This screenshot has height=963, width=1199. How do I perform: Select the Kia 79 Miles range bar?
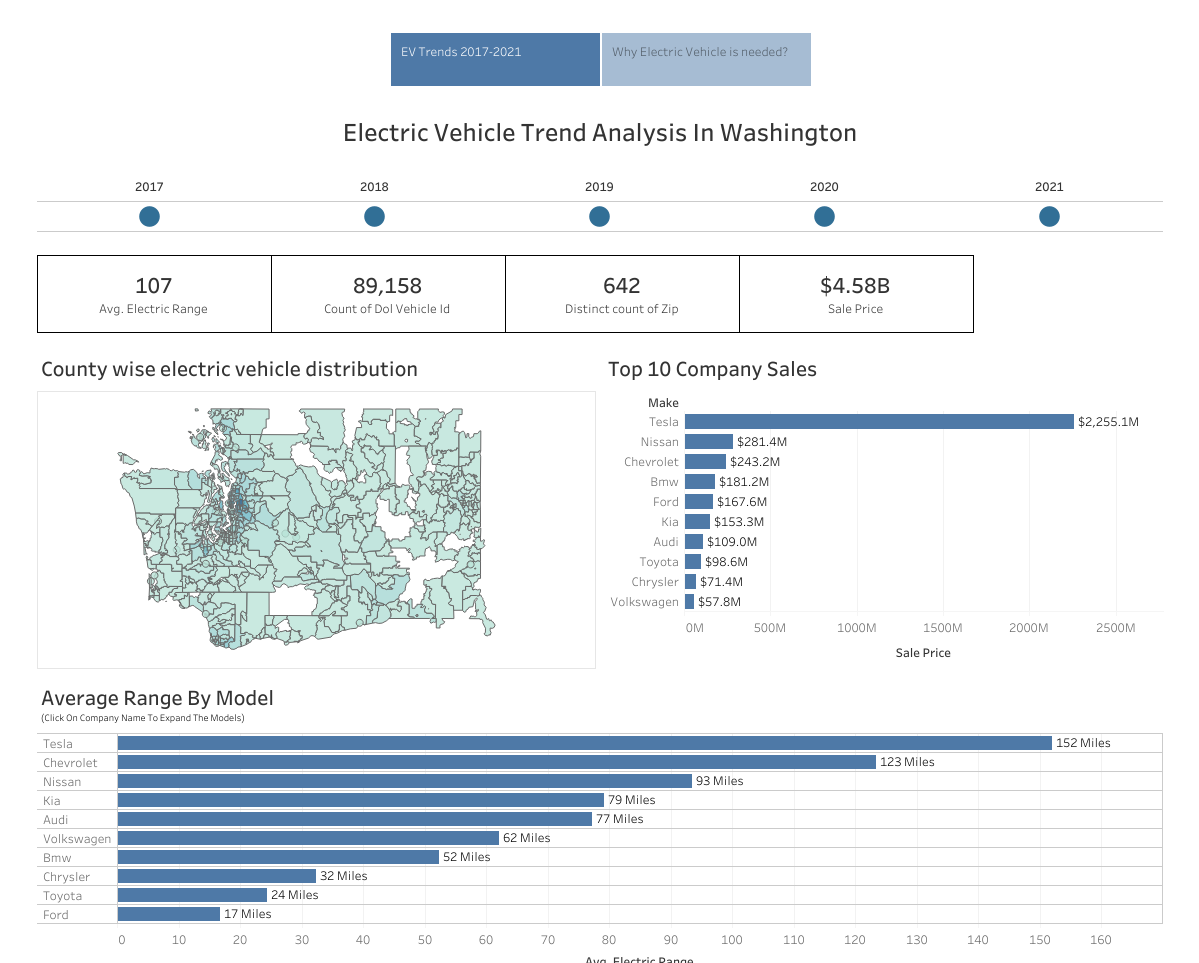click(x=361, y=800)
